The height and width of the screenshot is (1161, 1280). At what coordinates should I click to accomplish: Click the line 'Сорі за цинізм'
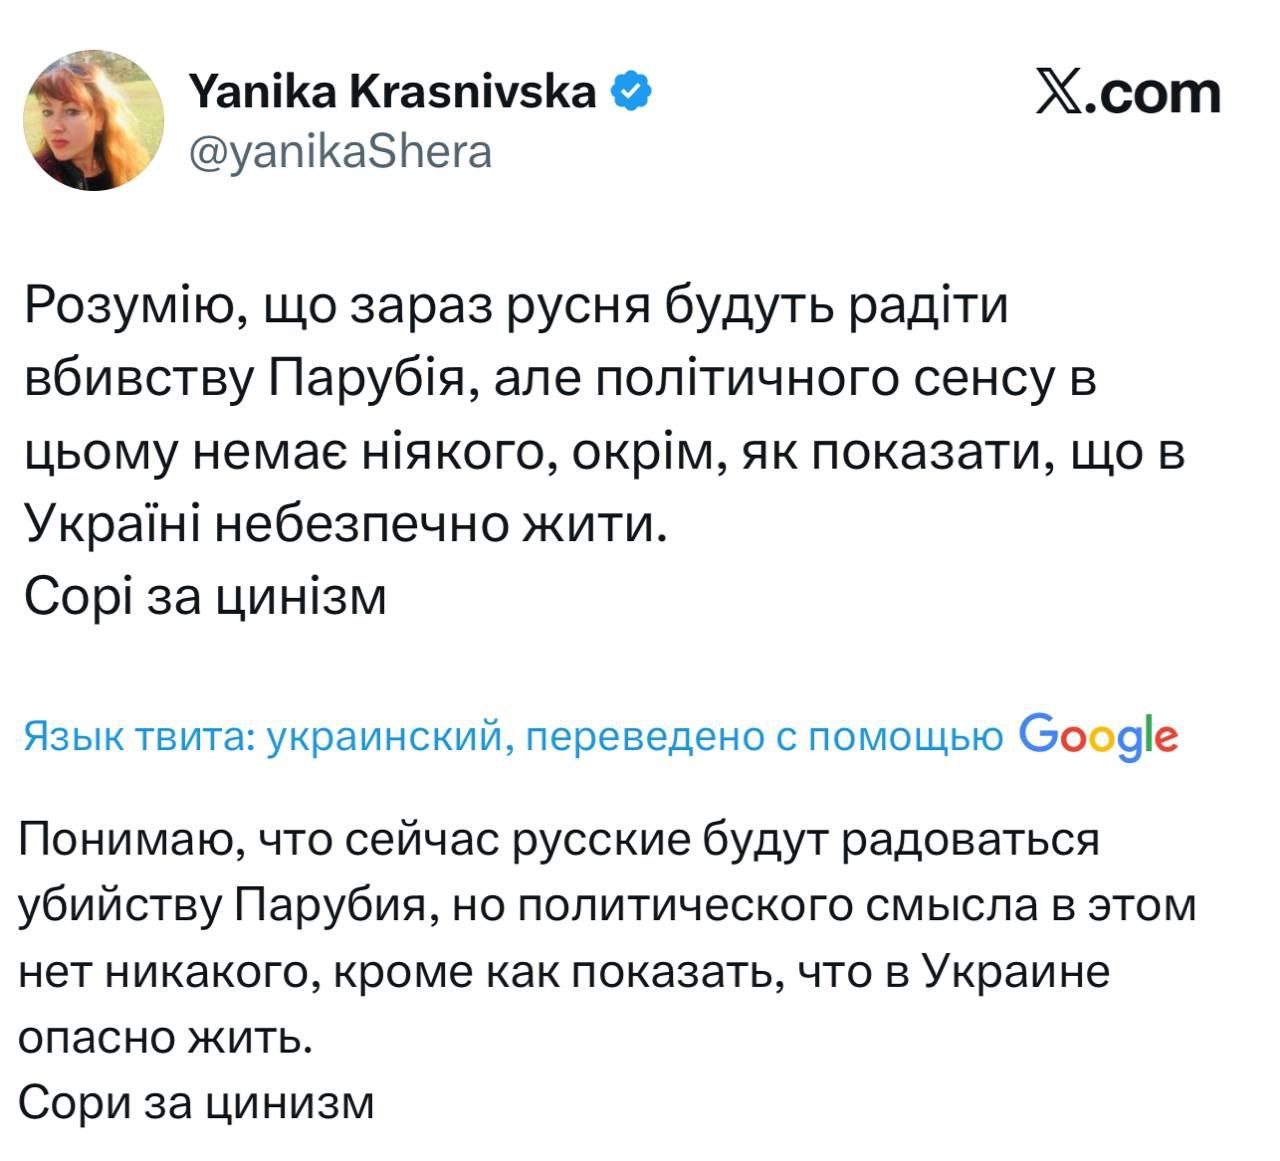[205, 598]
